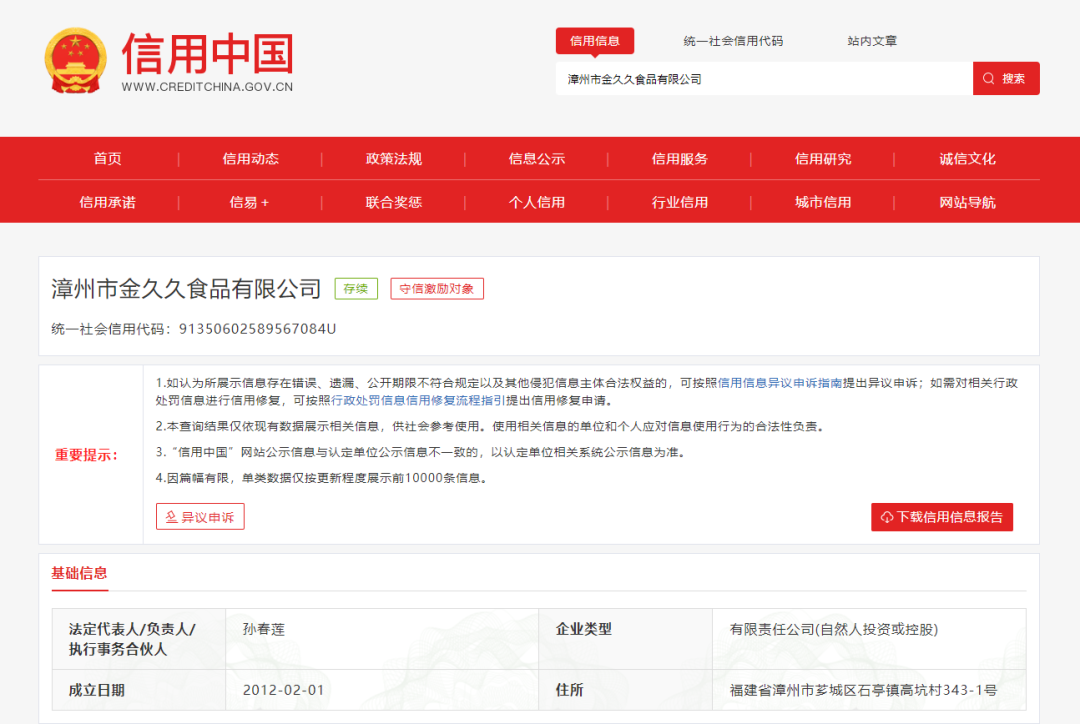
Task: Click the 成立日期 label cell
Action: click(138, 690)
